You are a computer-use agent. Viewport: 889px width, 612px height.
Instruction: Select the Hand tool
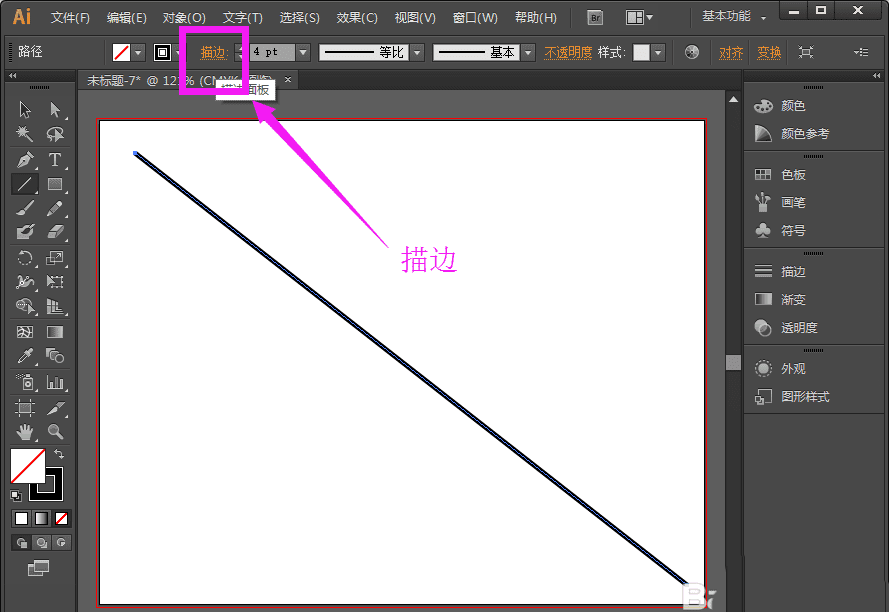pyautogui.click(x=24, y=432)
